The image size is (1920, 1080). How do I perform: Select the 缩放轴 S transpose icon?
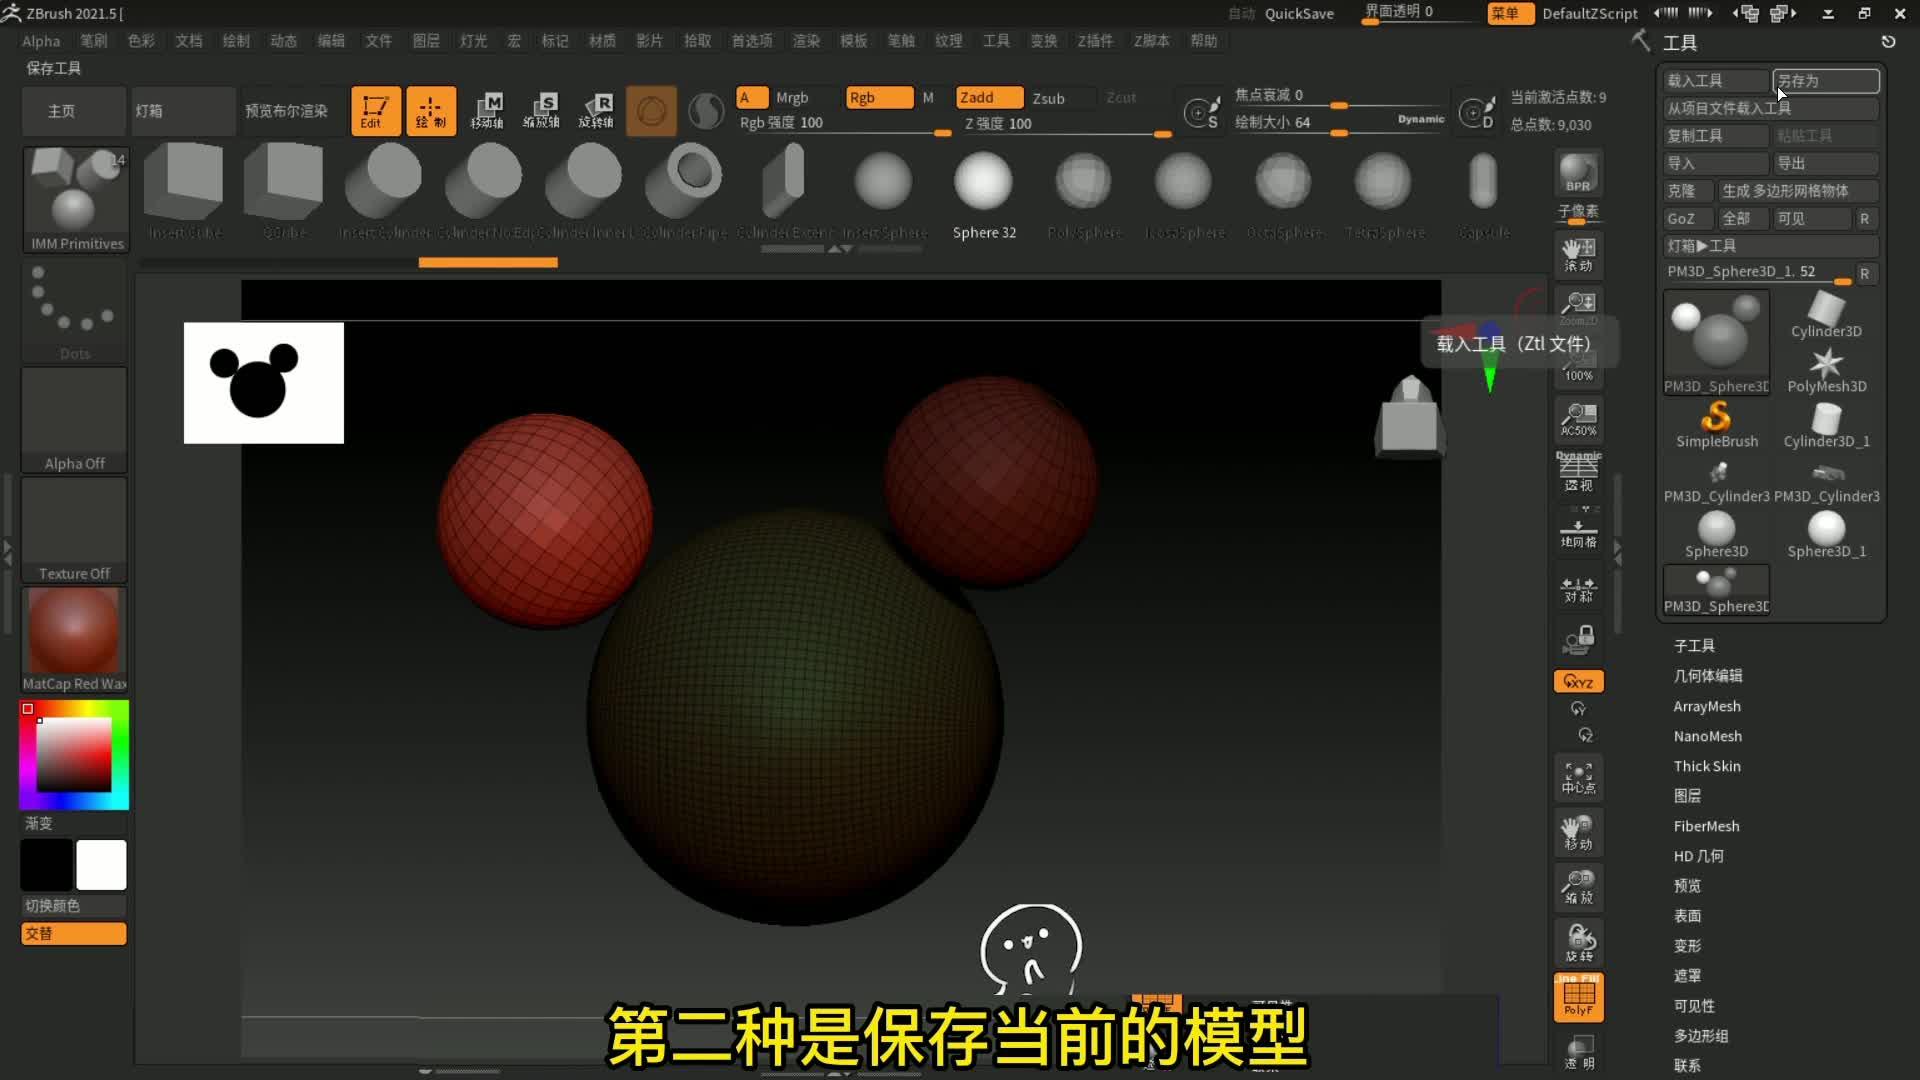(x=545, y=110)
